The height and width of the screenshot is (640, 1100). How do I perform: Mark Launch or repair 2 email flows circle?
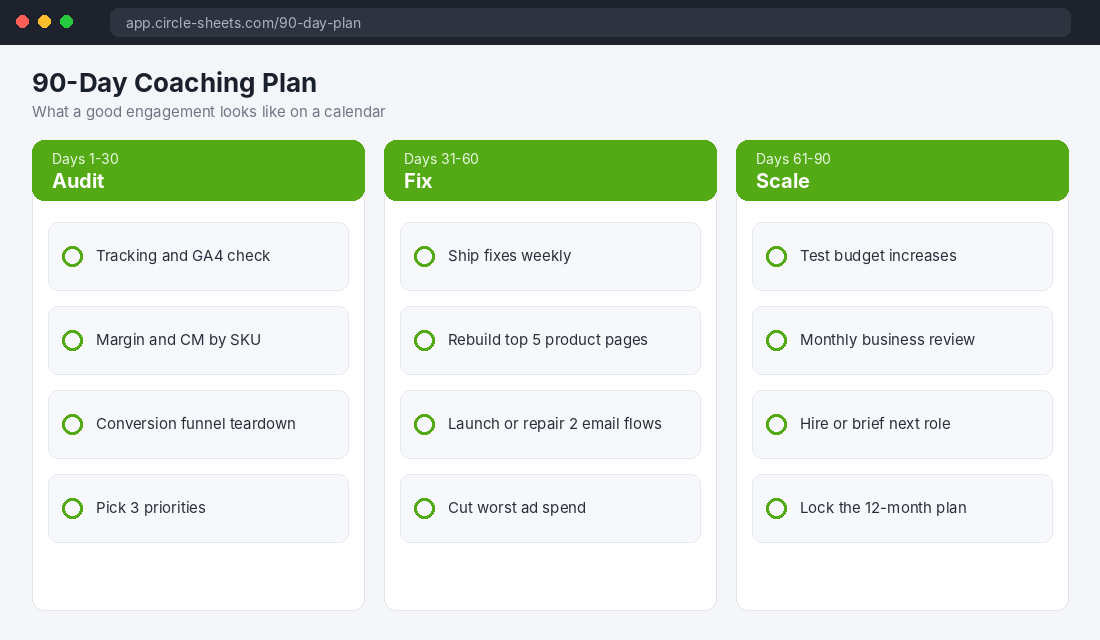pyautogui.click(x=424, y=425)
